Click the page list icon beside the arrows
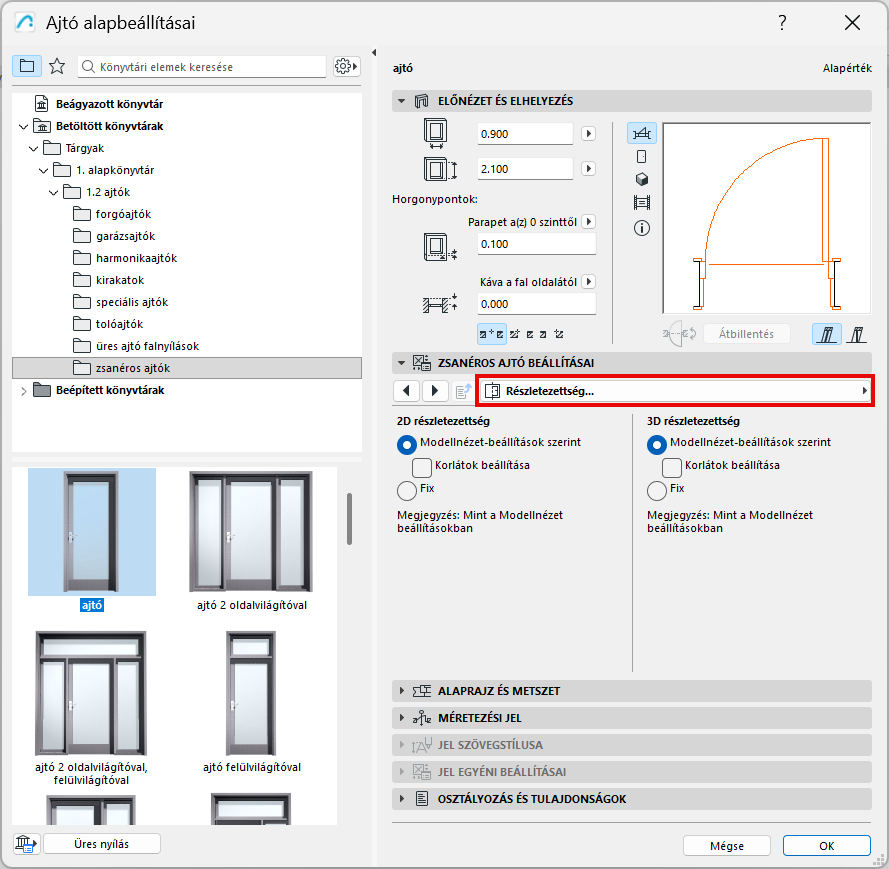This screenshot has width=889, height=869. 463,391
